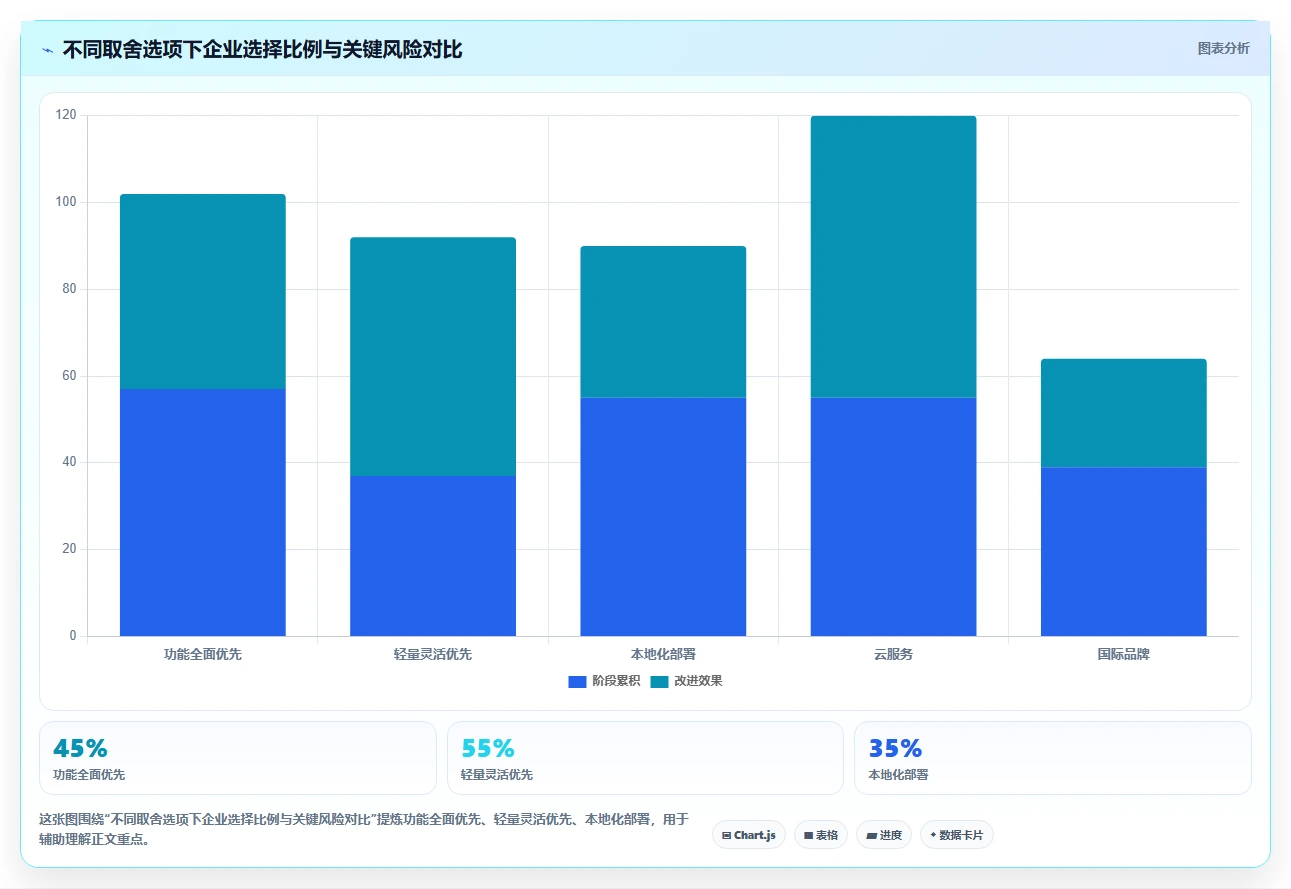
Task: Open the 45% 功能全面优先 data card
Action: click(238, 758)
